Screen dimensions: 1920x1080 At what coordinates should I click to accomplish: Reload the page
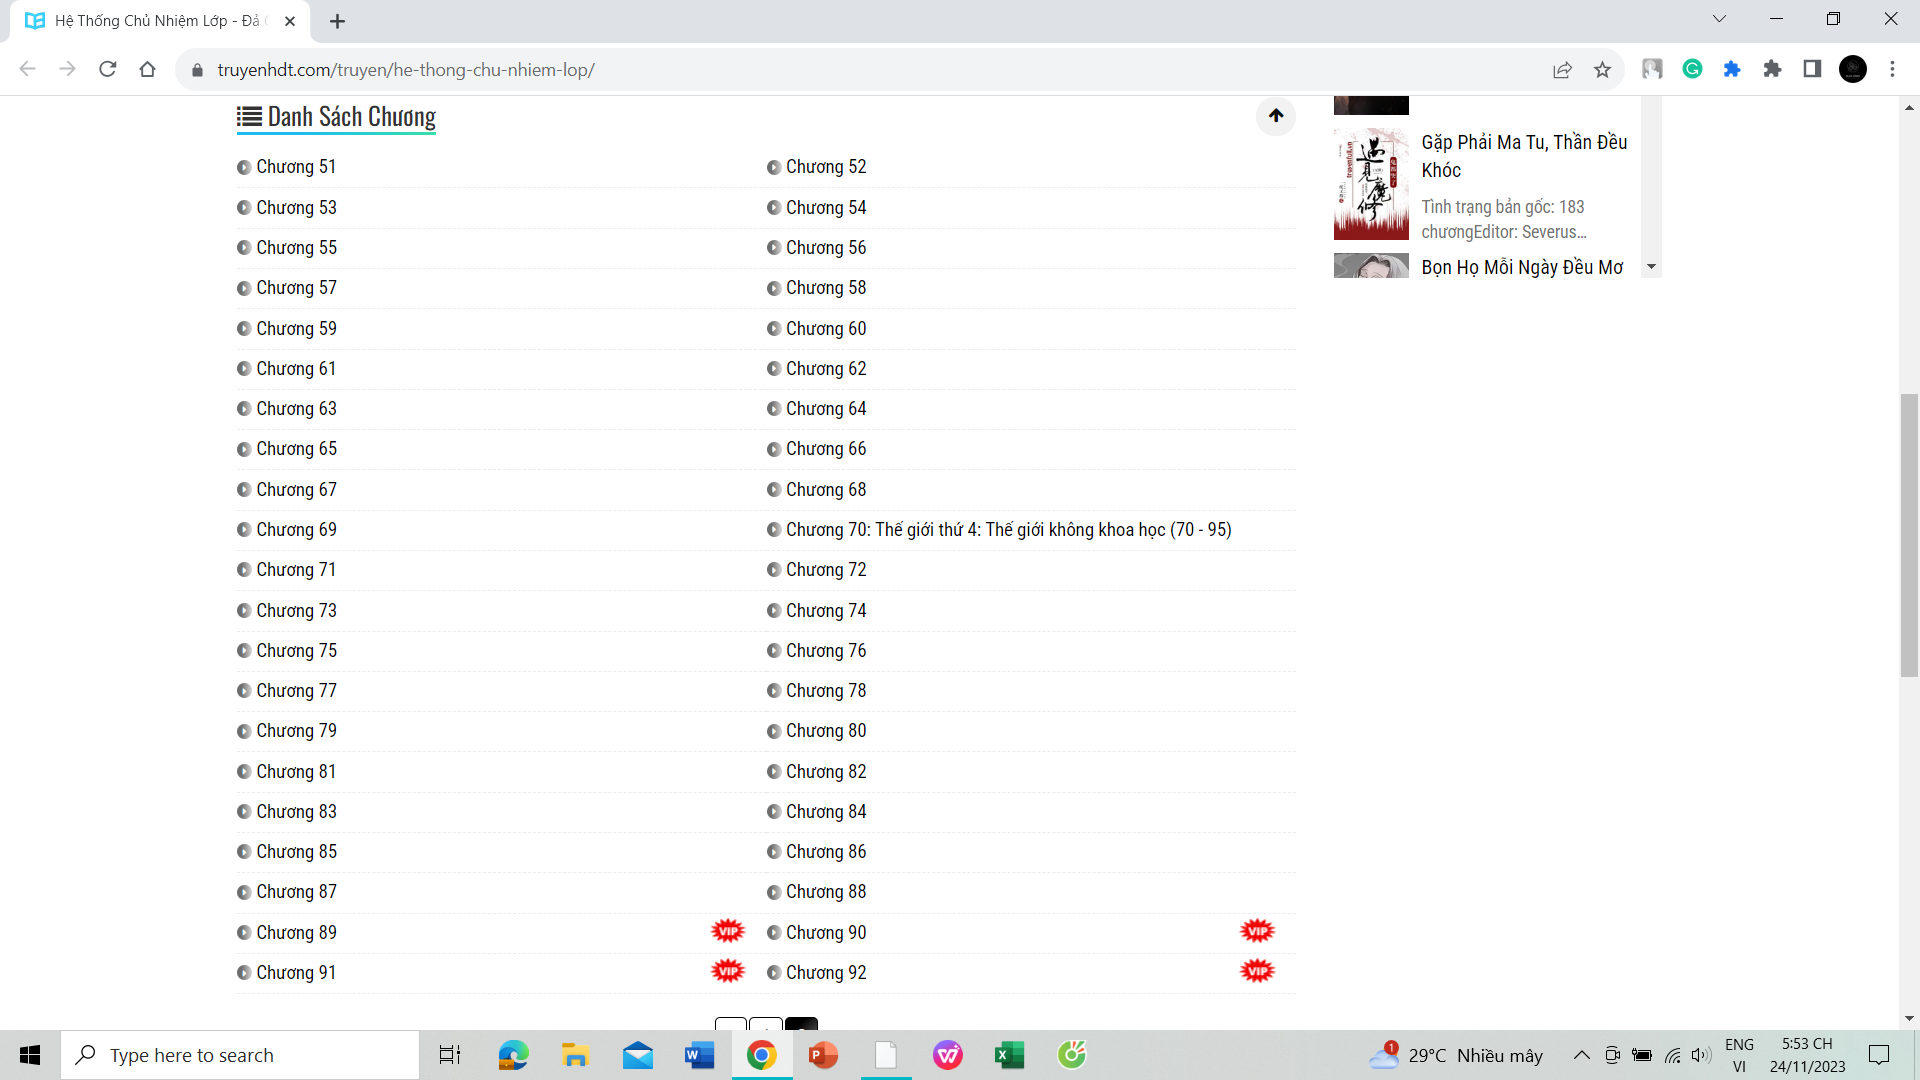(x=108, y=69)
